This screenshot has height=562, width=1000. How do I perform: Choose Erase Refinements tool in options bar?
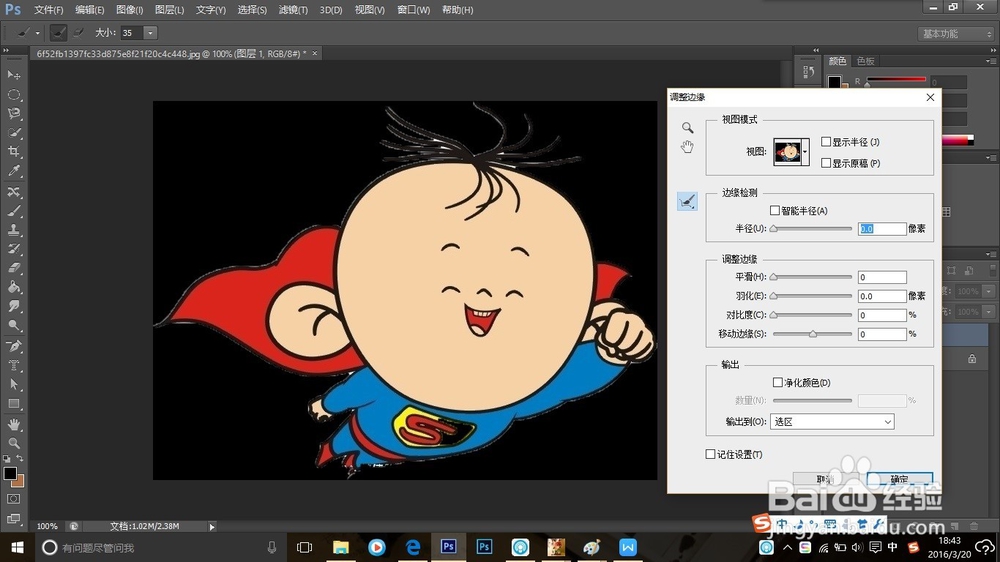click(x=78, y=33)
